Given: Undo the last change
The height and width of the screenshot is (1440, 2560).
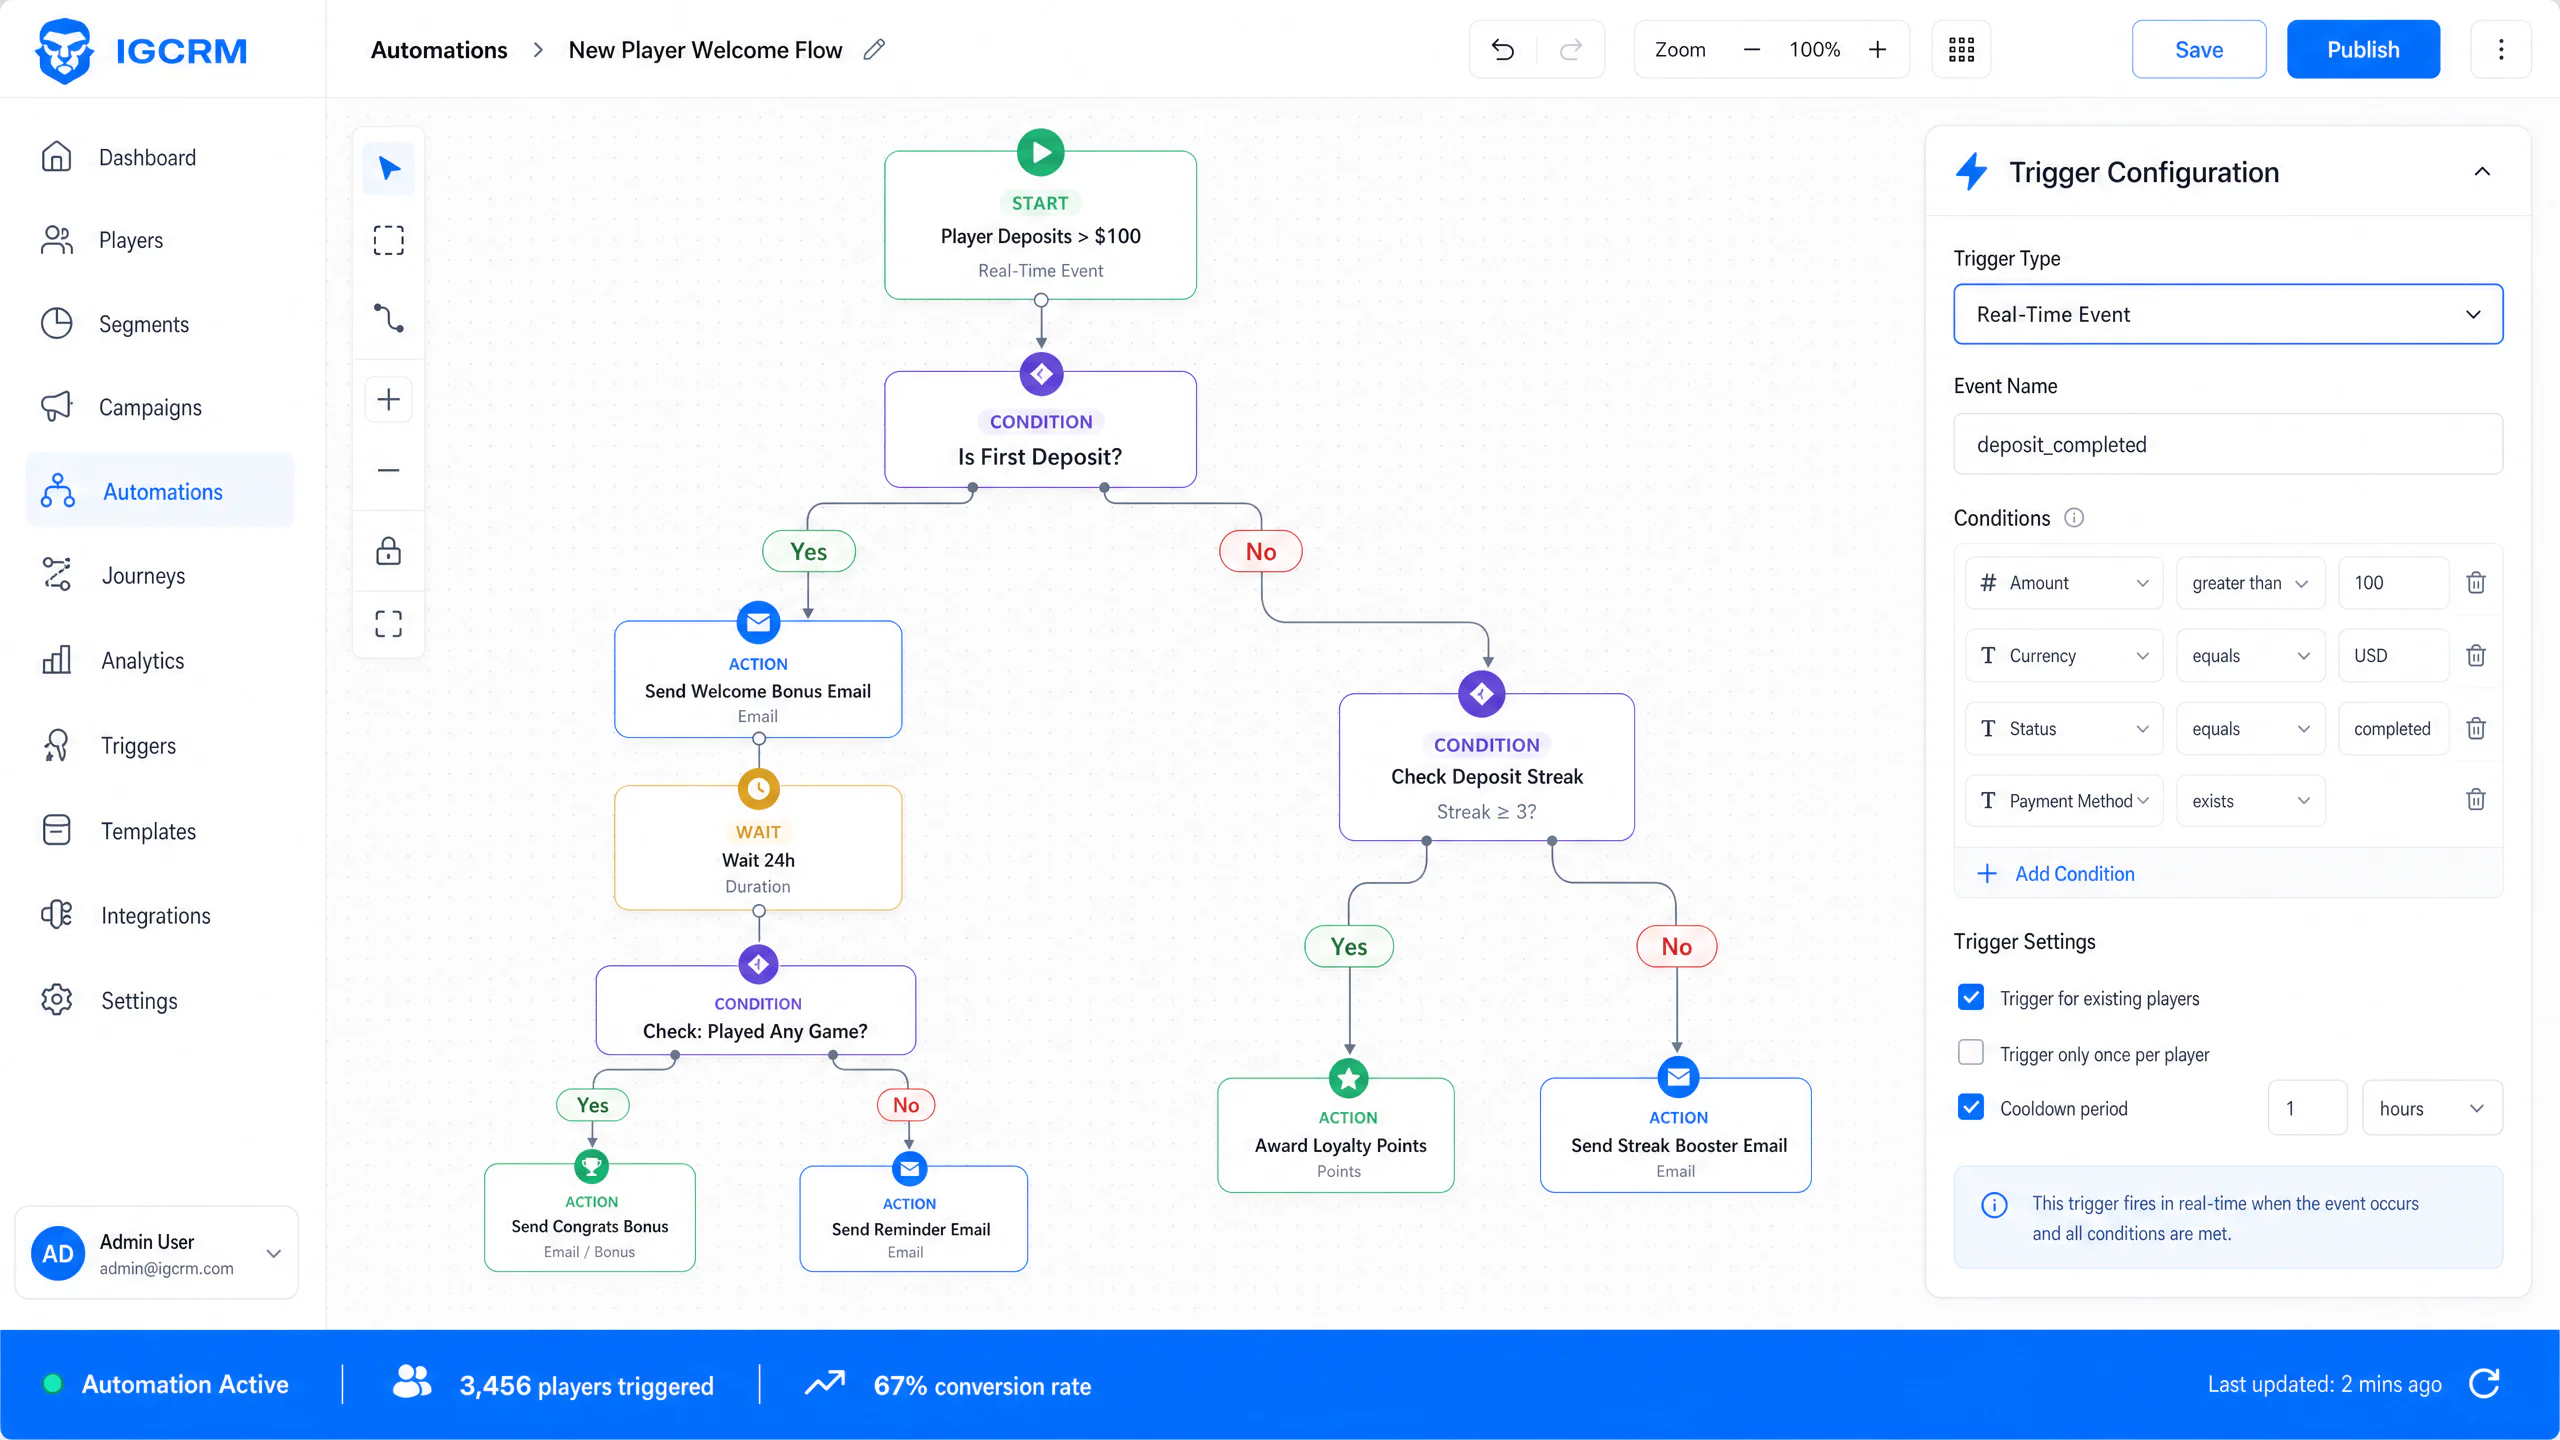Looking at the screenshot, I should pyautogui.click(x=1502, y=49).
